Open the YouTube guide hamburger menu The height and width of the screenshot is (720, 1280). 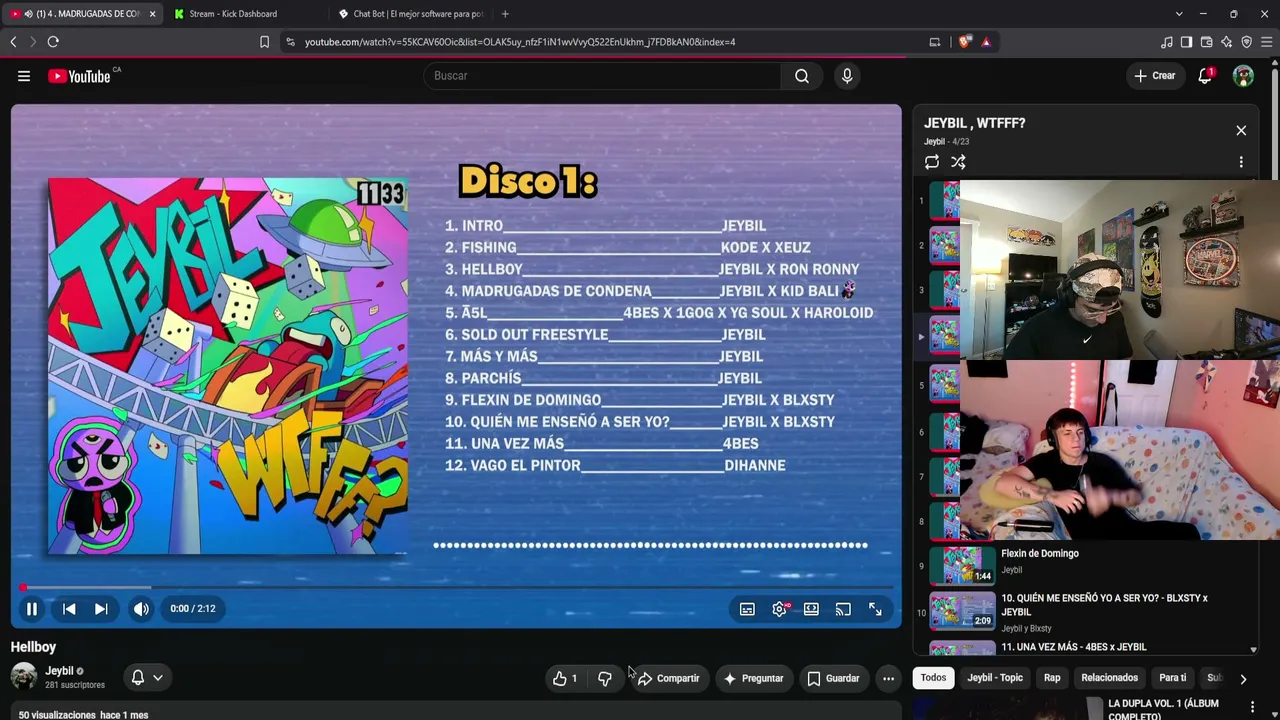pos(24,76)
